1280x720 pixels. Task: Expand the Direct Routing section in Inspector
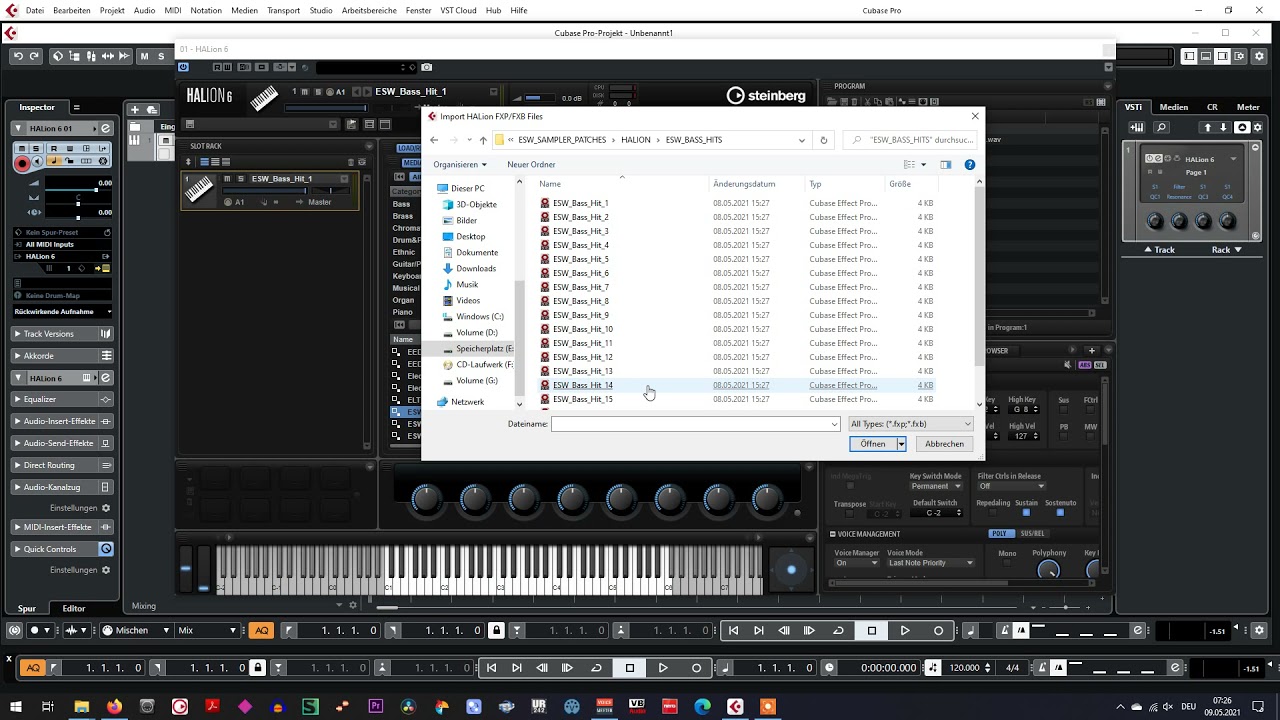point(62,465)
